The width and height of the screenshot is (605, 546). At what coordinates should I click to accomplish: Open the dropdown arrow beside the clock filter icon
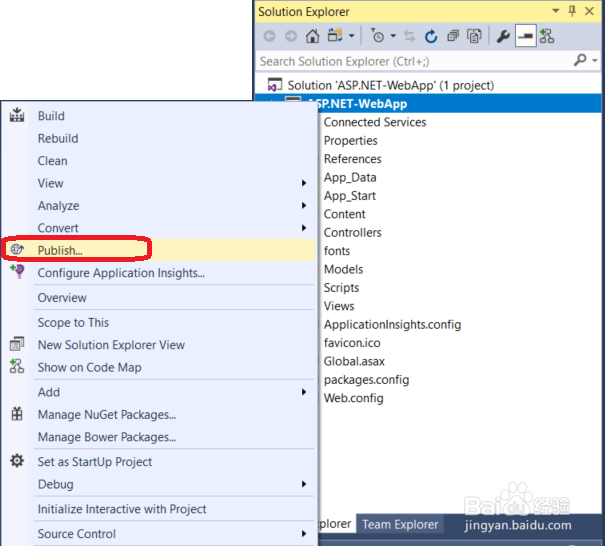click(x=393, y=36)
